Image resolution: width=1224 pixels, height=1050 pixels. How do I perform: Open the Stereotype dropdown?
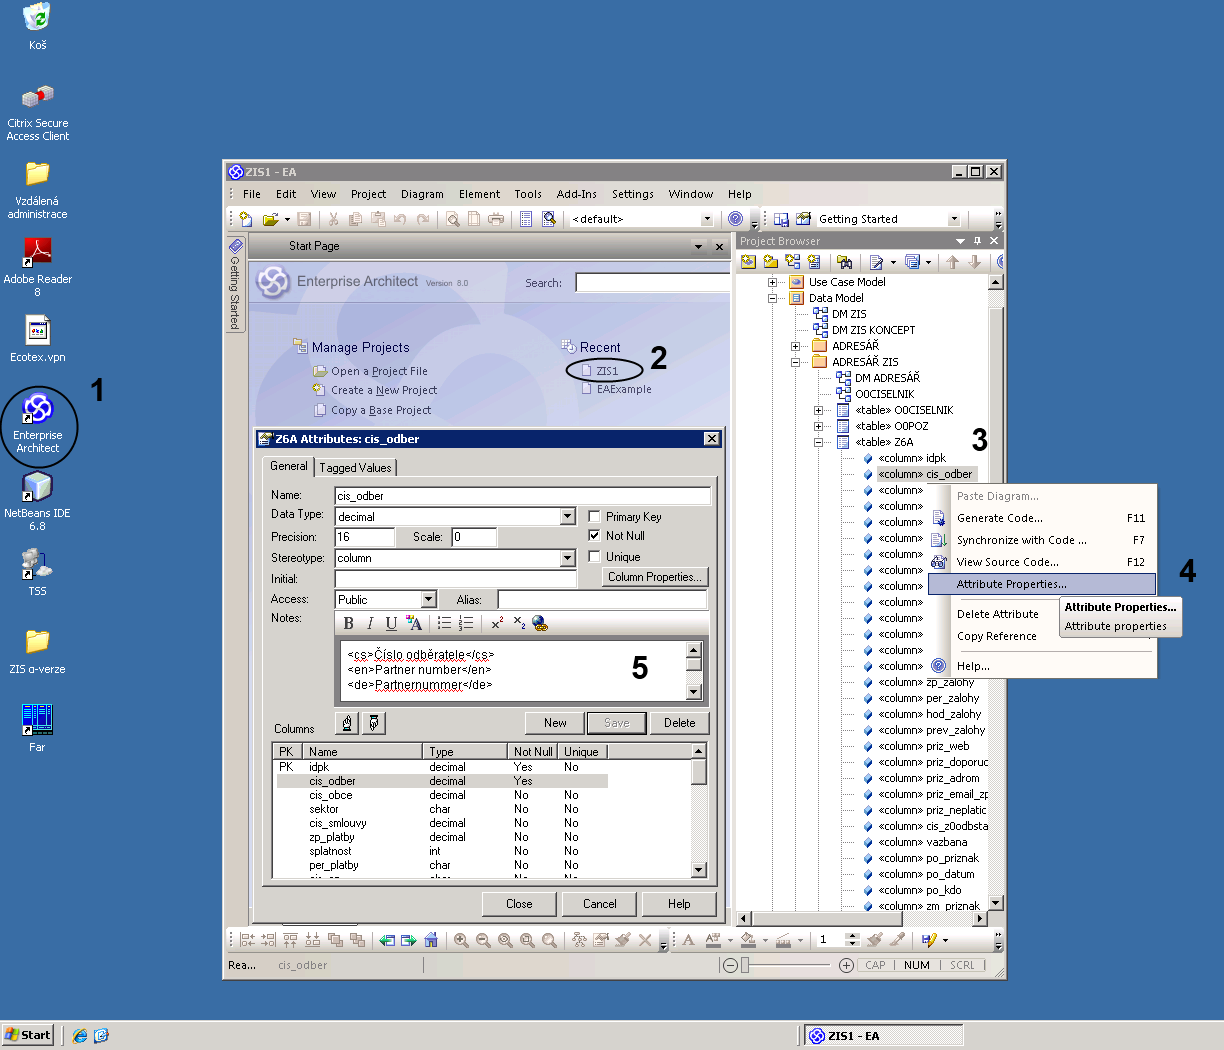567,559
